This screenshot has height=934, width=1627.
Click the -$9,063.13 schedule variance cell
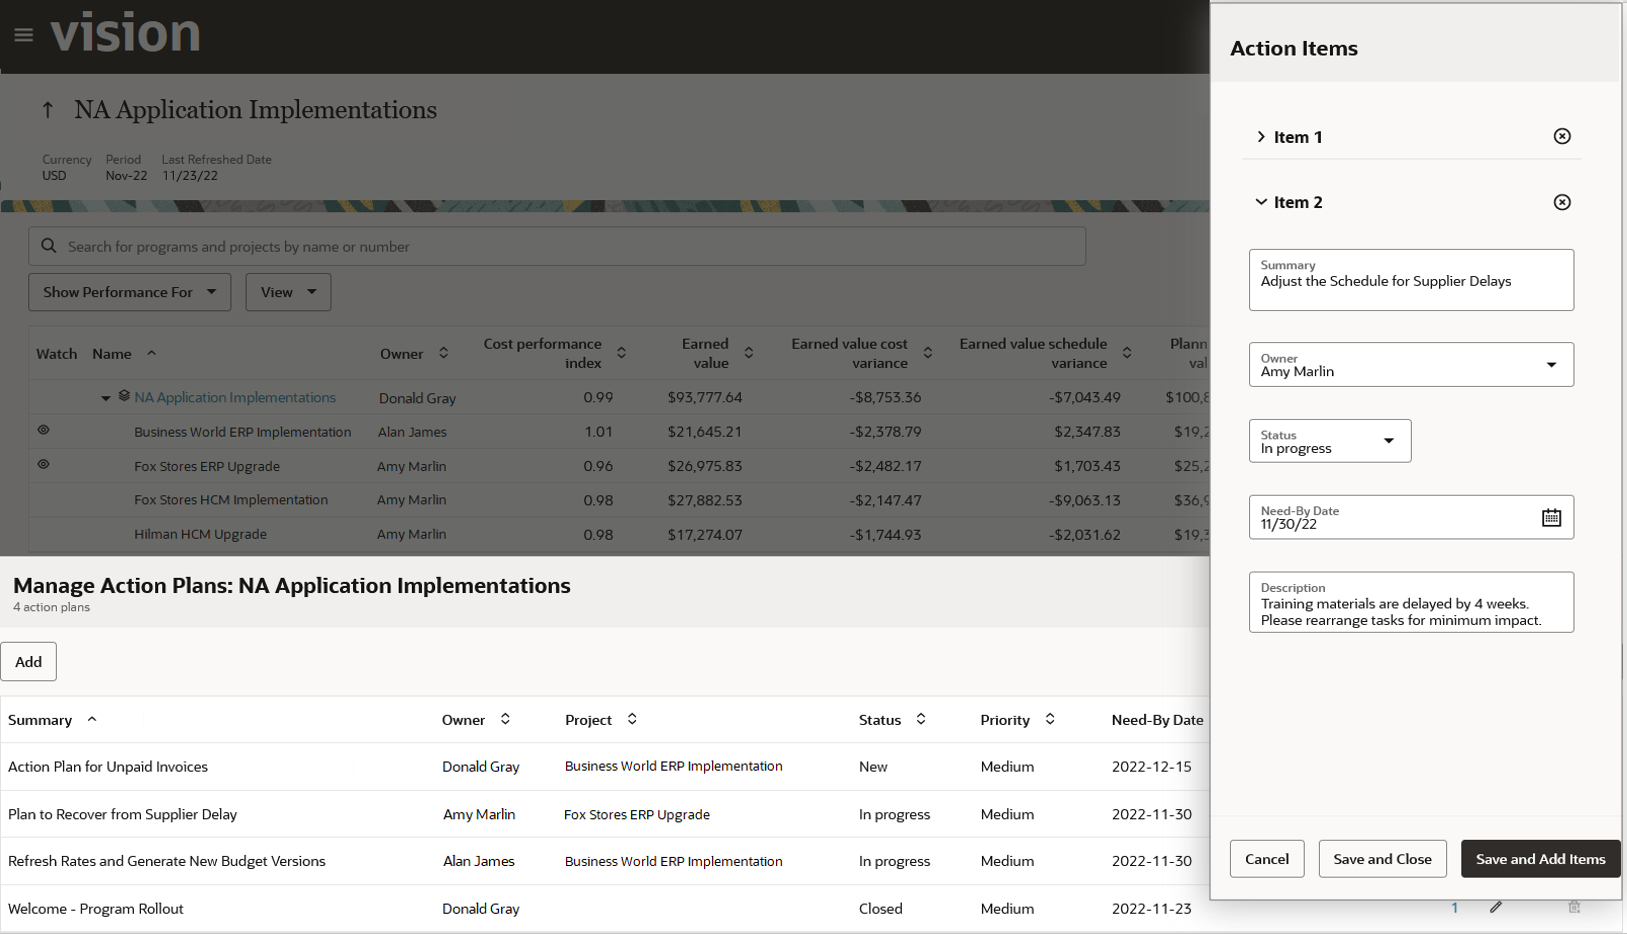1085,500
